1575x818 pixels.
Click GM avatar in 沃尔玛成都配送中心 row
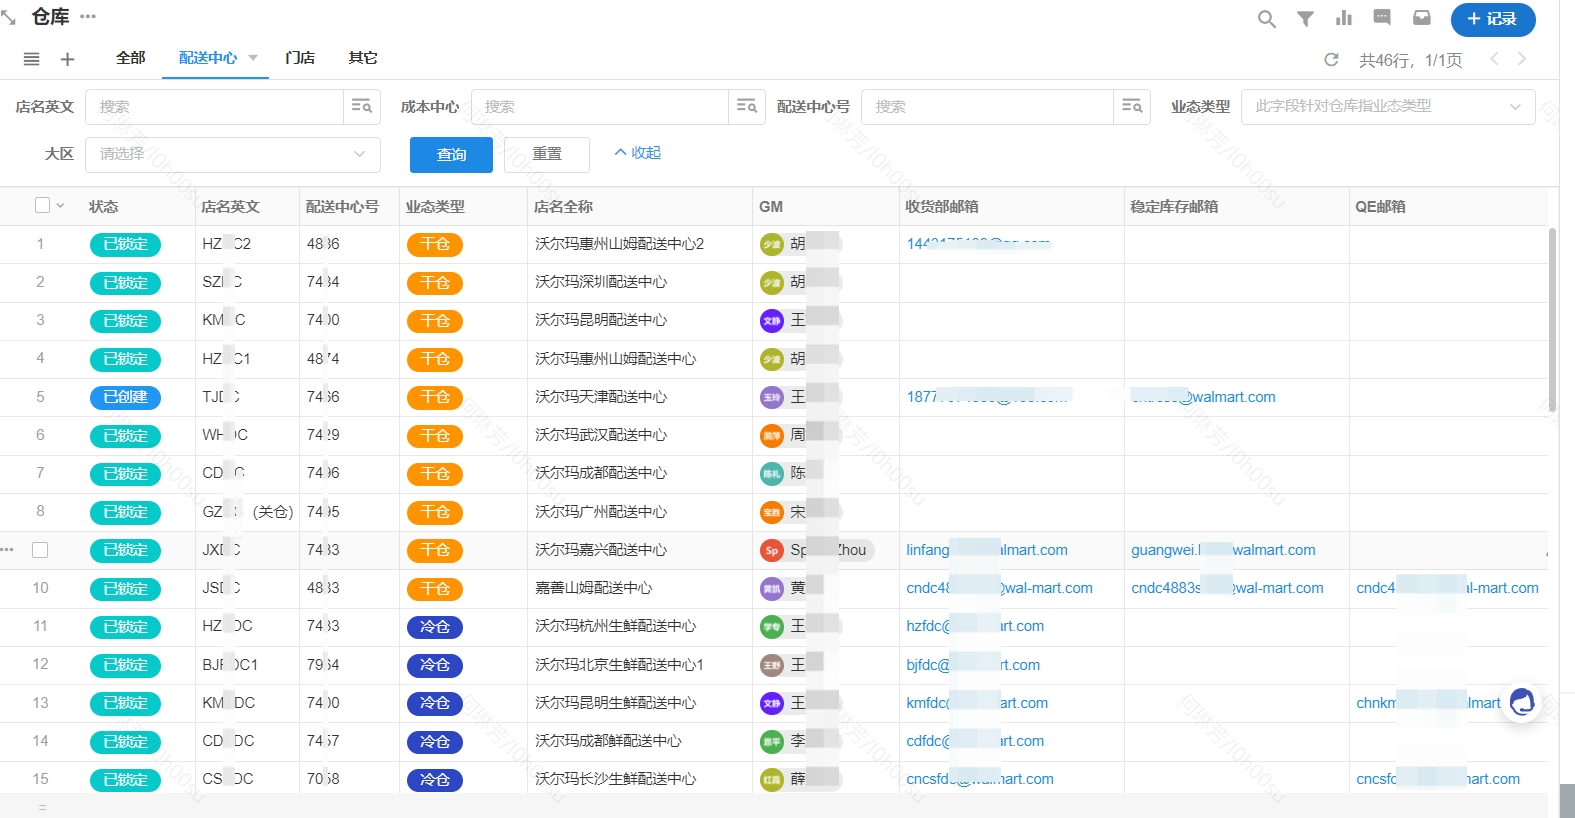[771, 474]
